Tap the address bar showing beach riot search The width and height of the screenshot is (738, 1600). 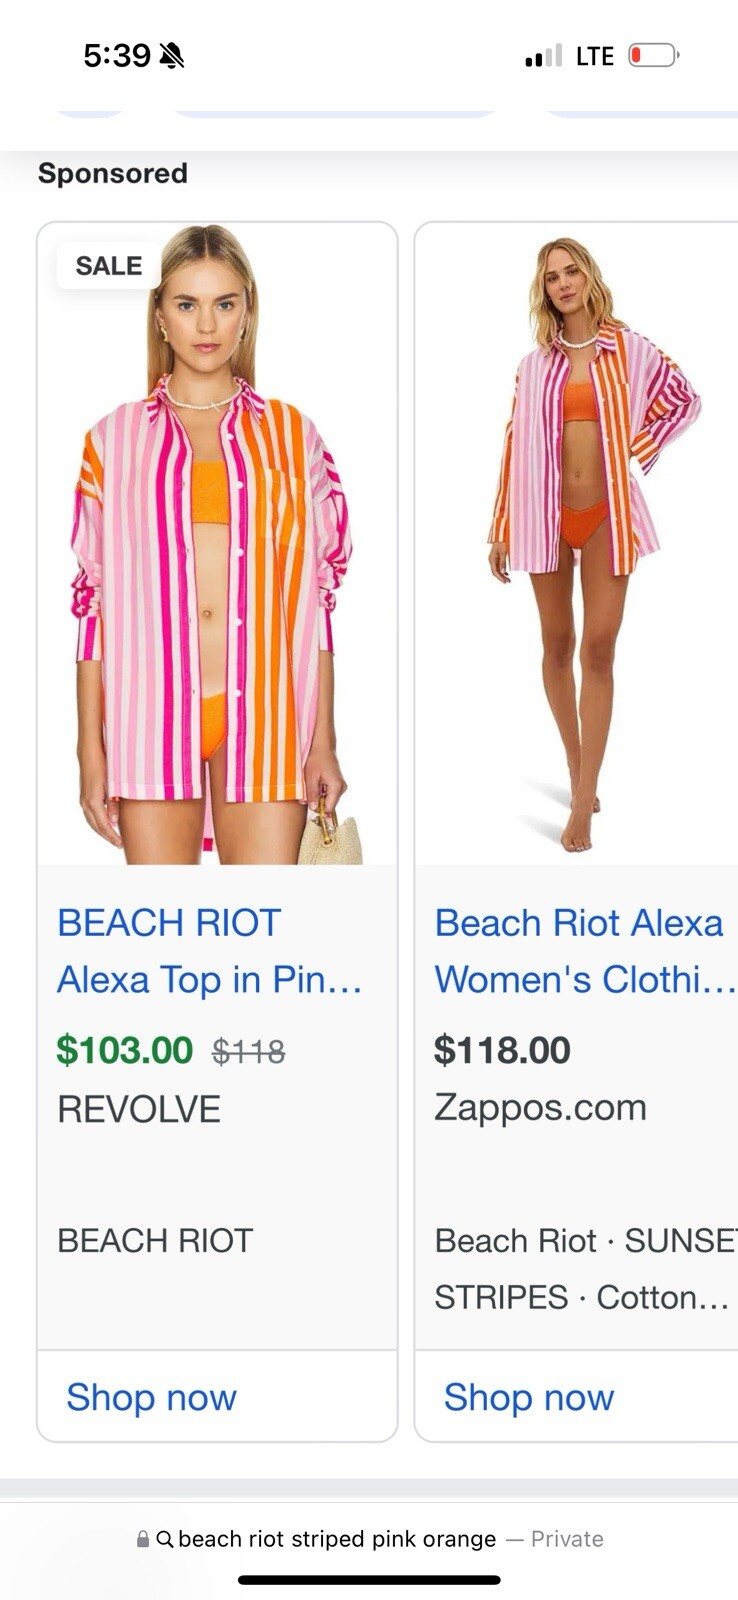click(369, 1539)
